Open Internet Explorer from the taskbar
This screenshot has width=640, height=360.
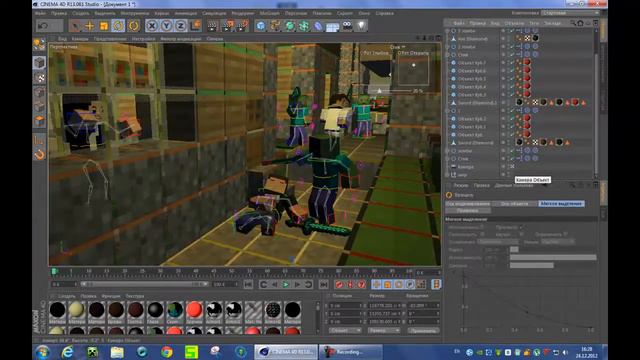pos(67,351)
